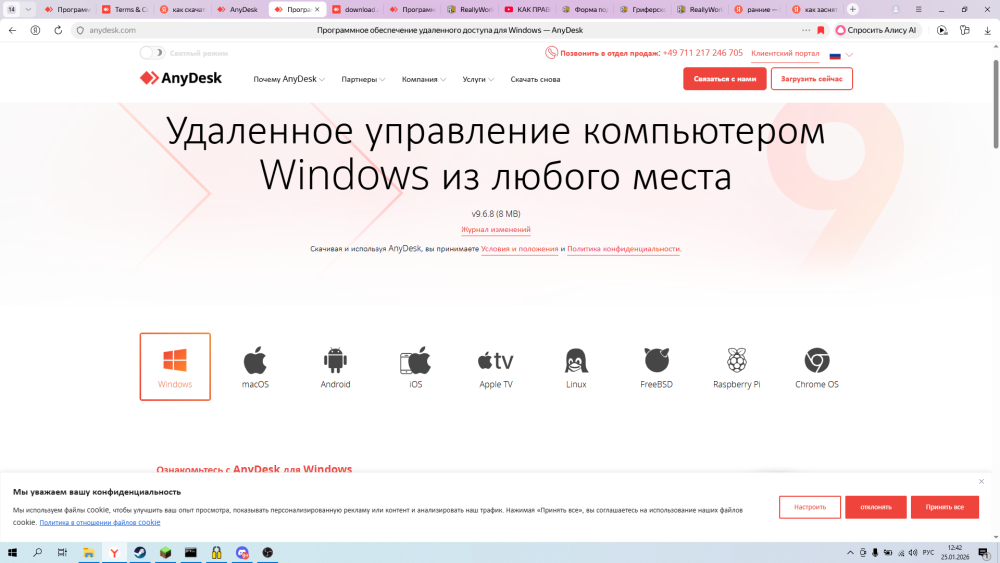Open 'Скачать снова' nav item
The width and height of the screenshot is (1000, 563).
click(535, 80)
